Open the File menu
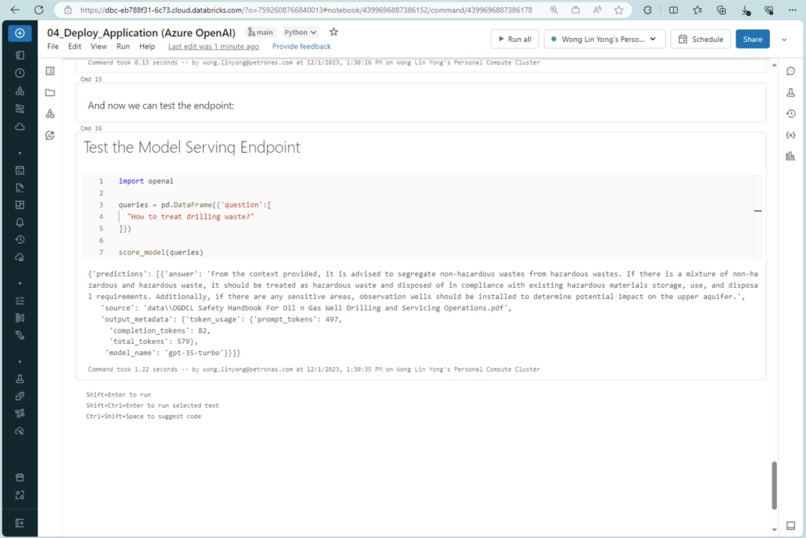 [x=53, y=46]
